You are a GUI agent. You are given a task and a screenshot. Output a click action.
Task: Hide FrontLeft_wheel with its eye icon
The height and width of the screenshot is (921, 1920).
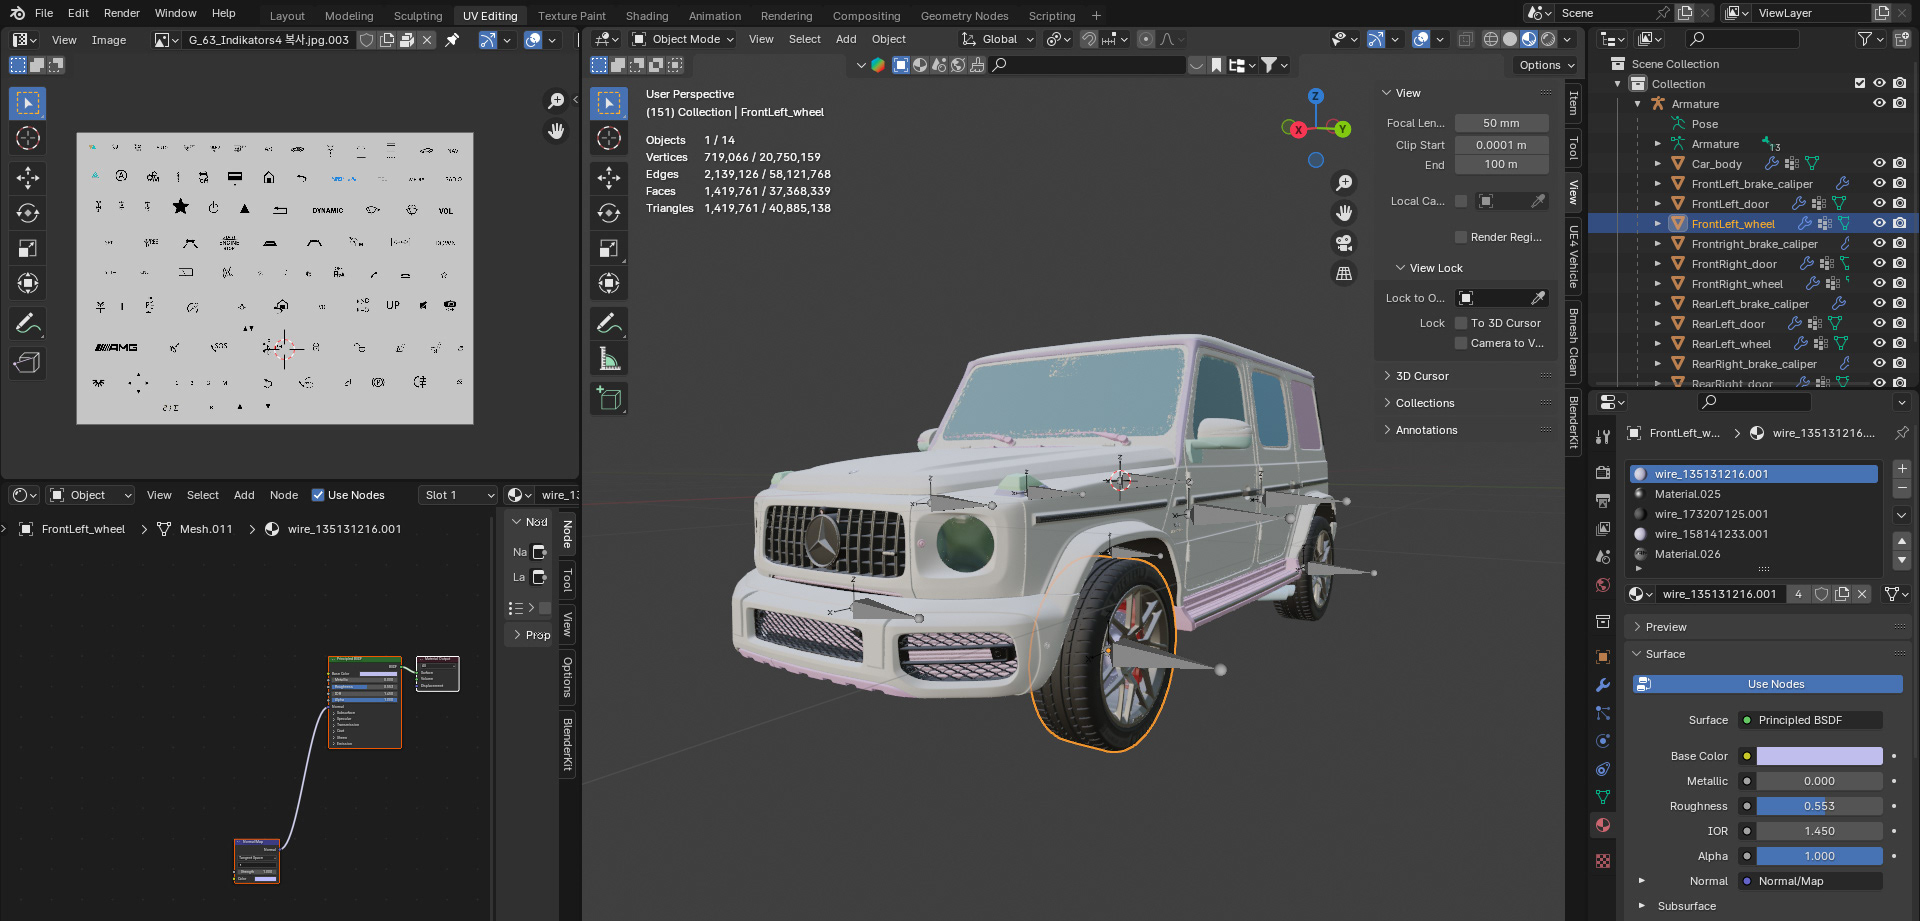coord(1879,223)
